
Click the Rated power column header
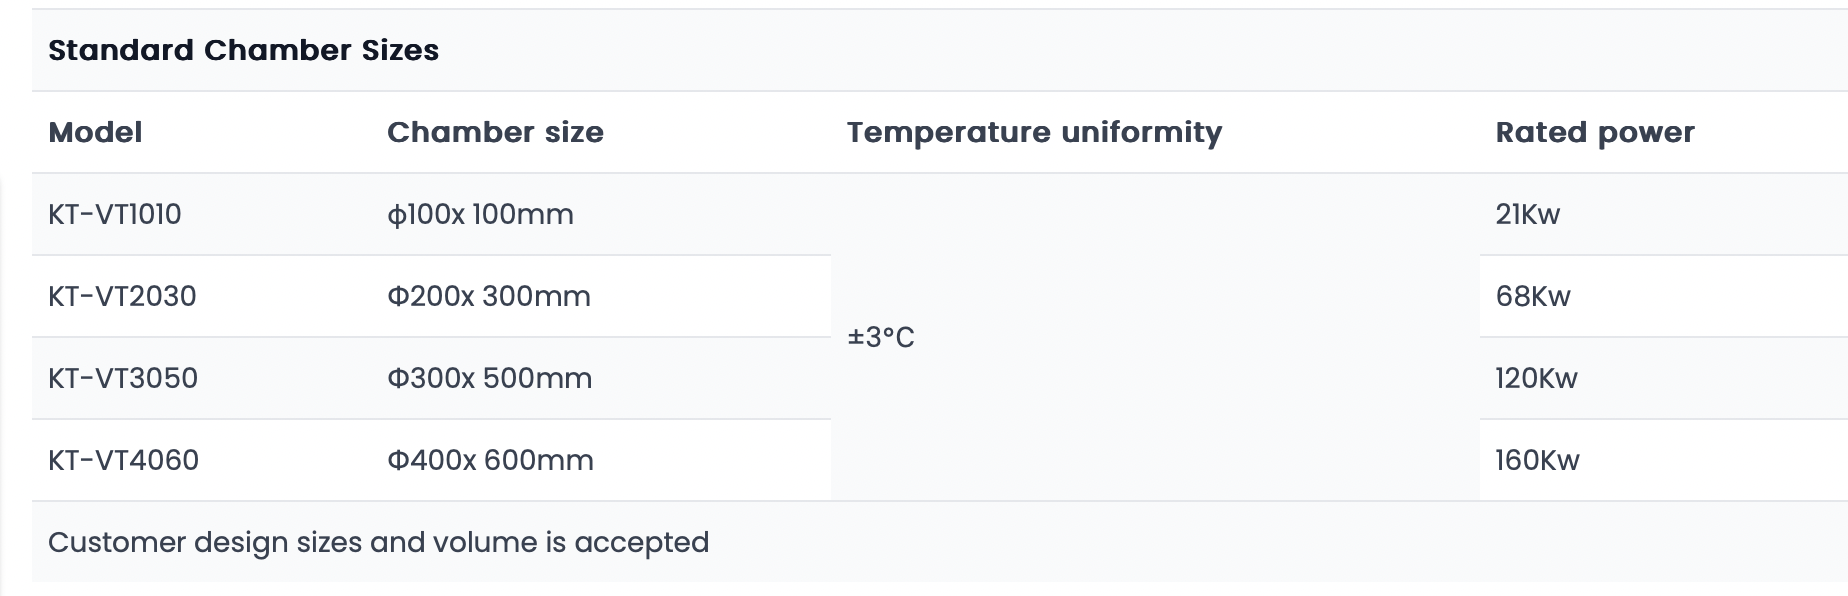(x=1595, y=132)
